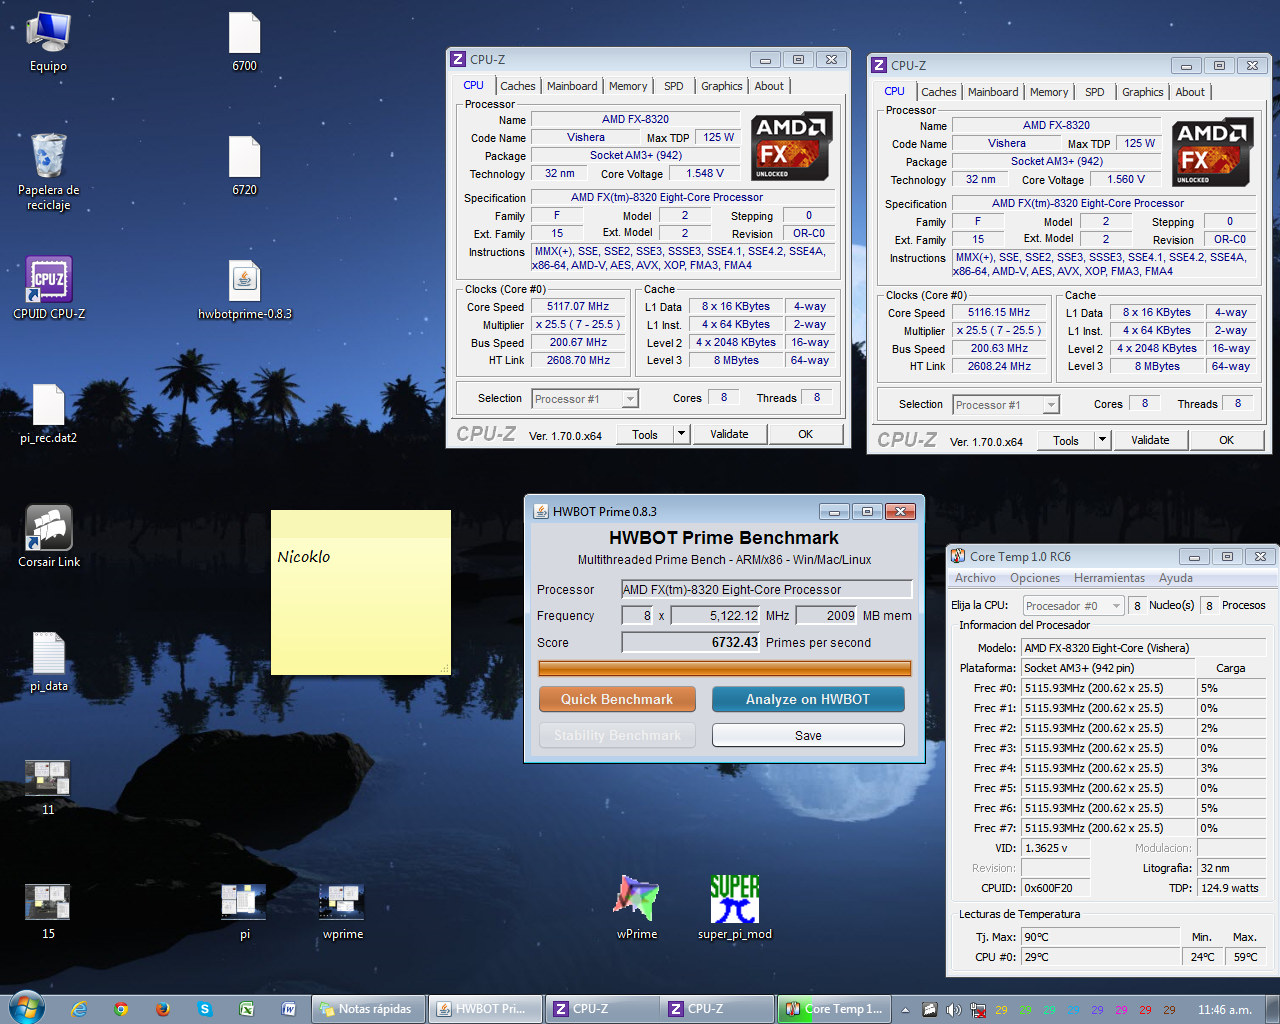This screenshot has width=1280, height=1024.
Task: Select the hwbotprime-0.8.3 jar file icon
Action: pos(245,288)
